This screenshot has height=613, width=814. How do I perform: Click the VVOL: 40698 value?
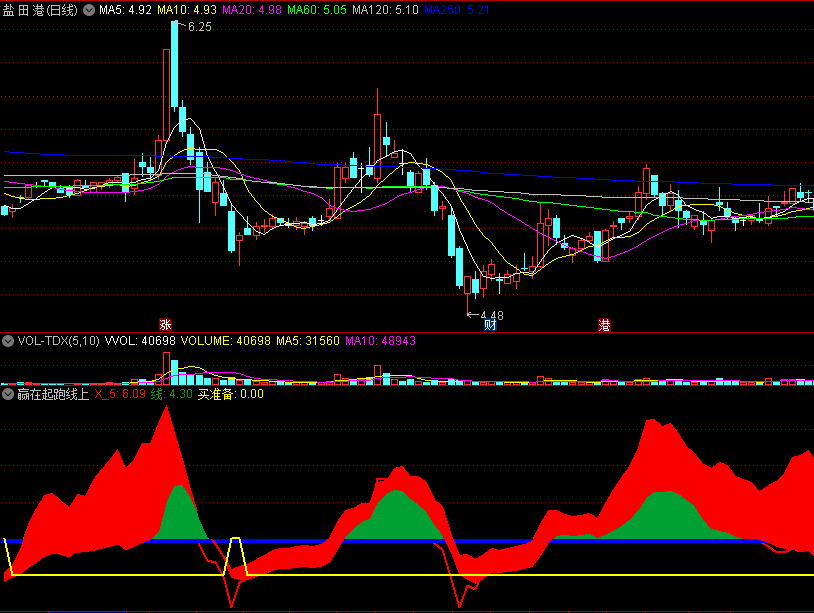pos(140,341)
